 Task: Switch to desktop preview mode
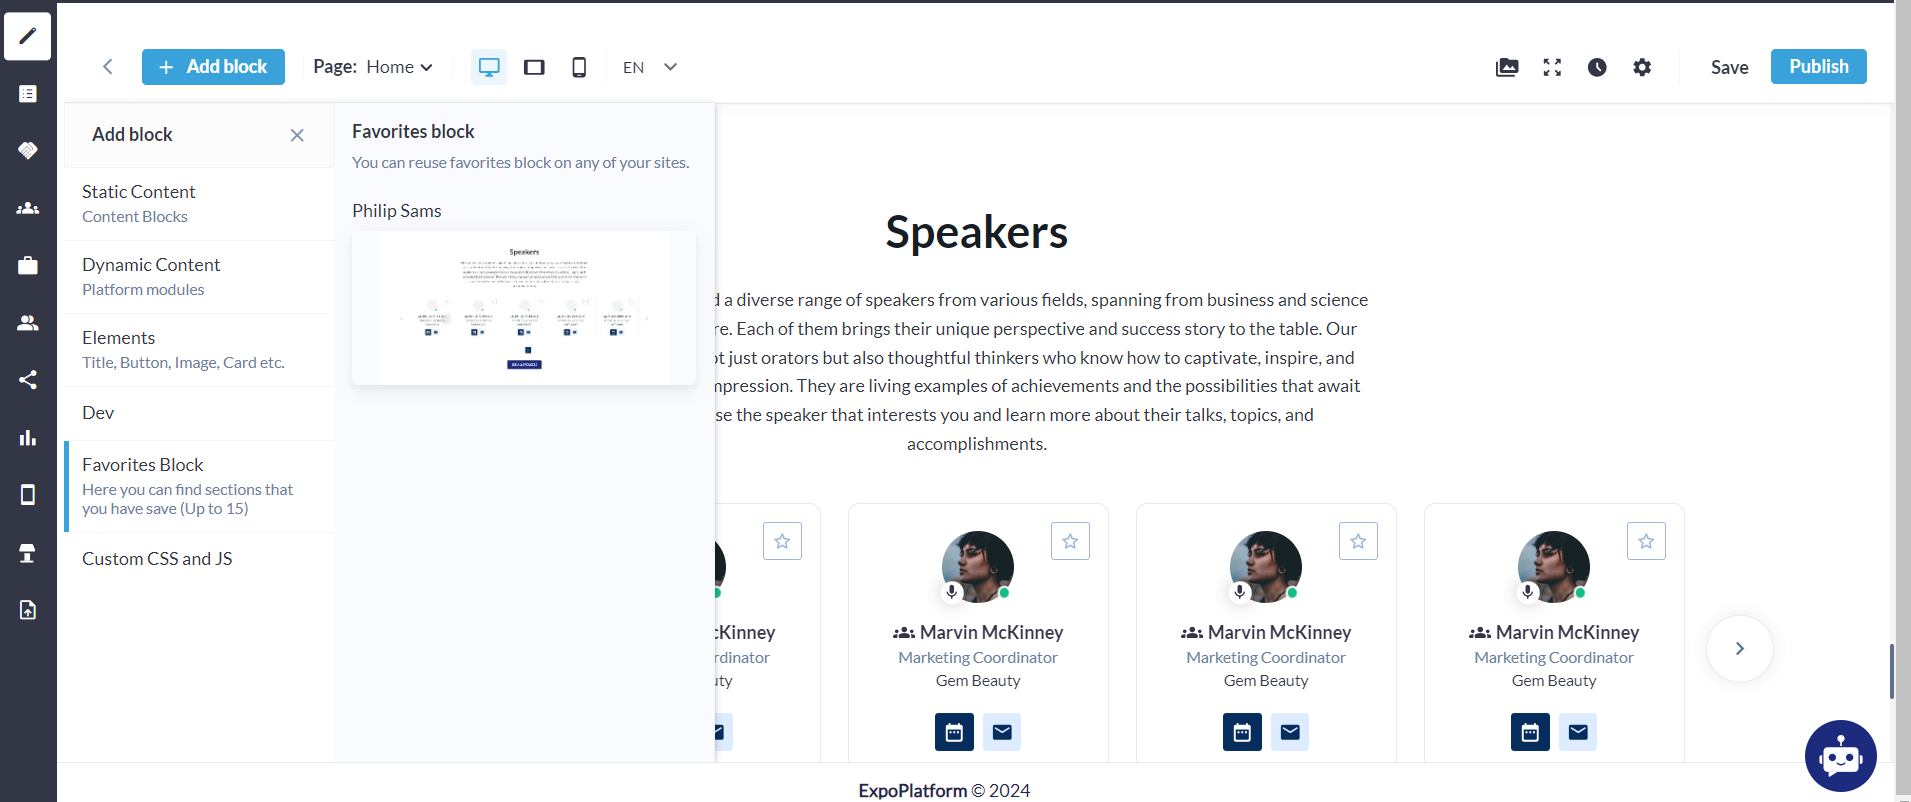[x=489, y=67]
